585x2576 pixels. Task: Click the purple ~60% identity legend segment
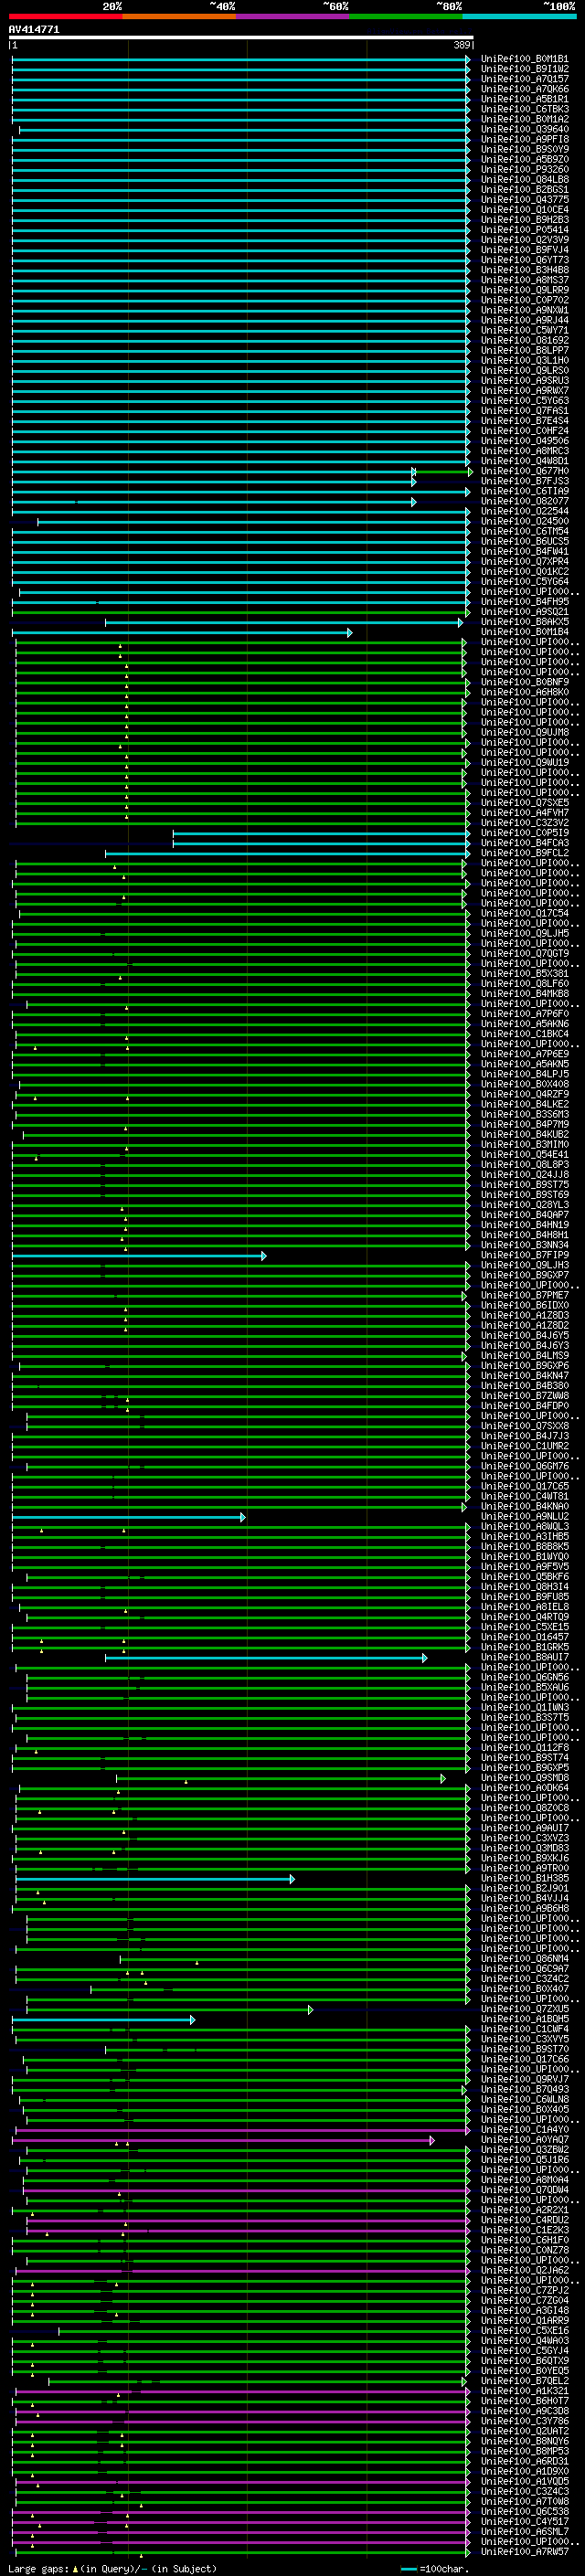pos(292,16)
